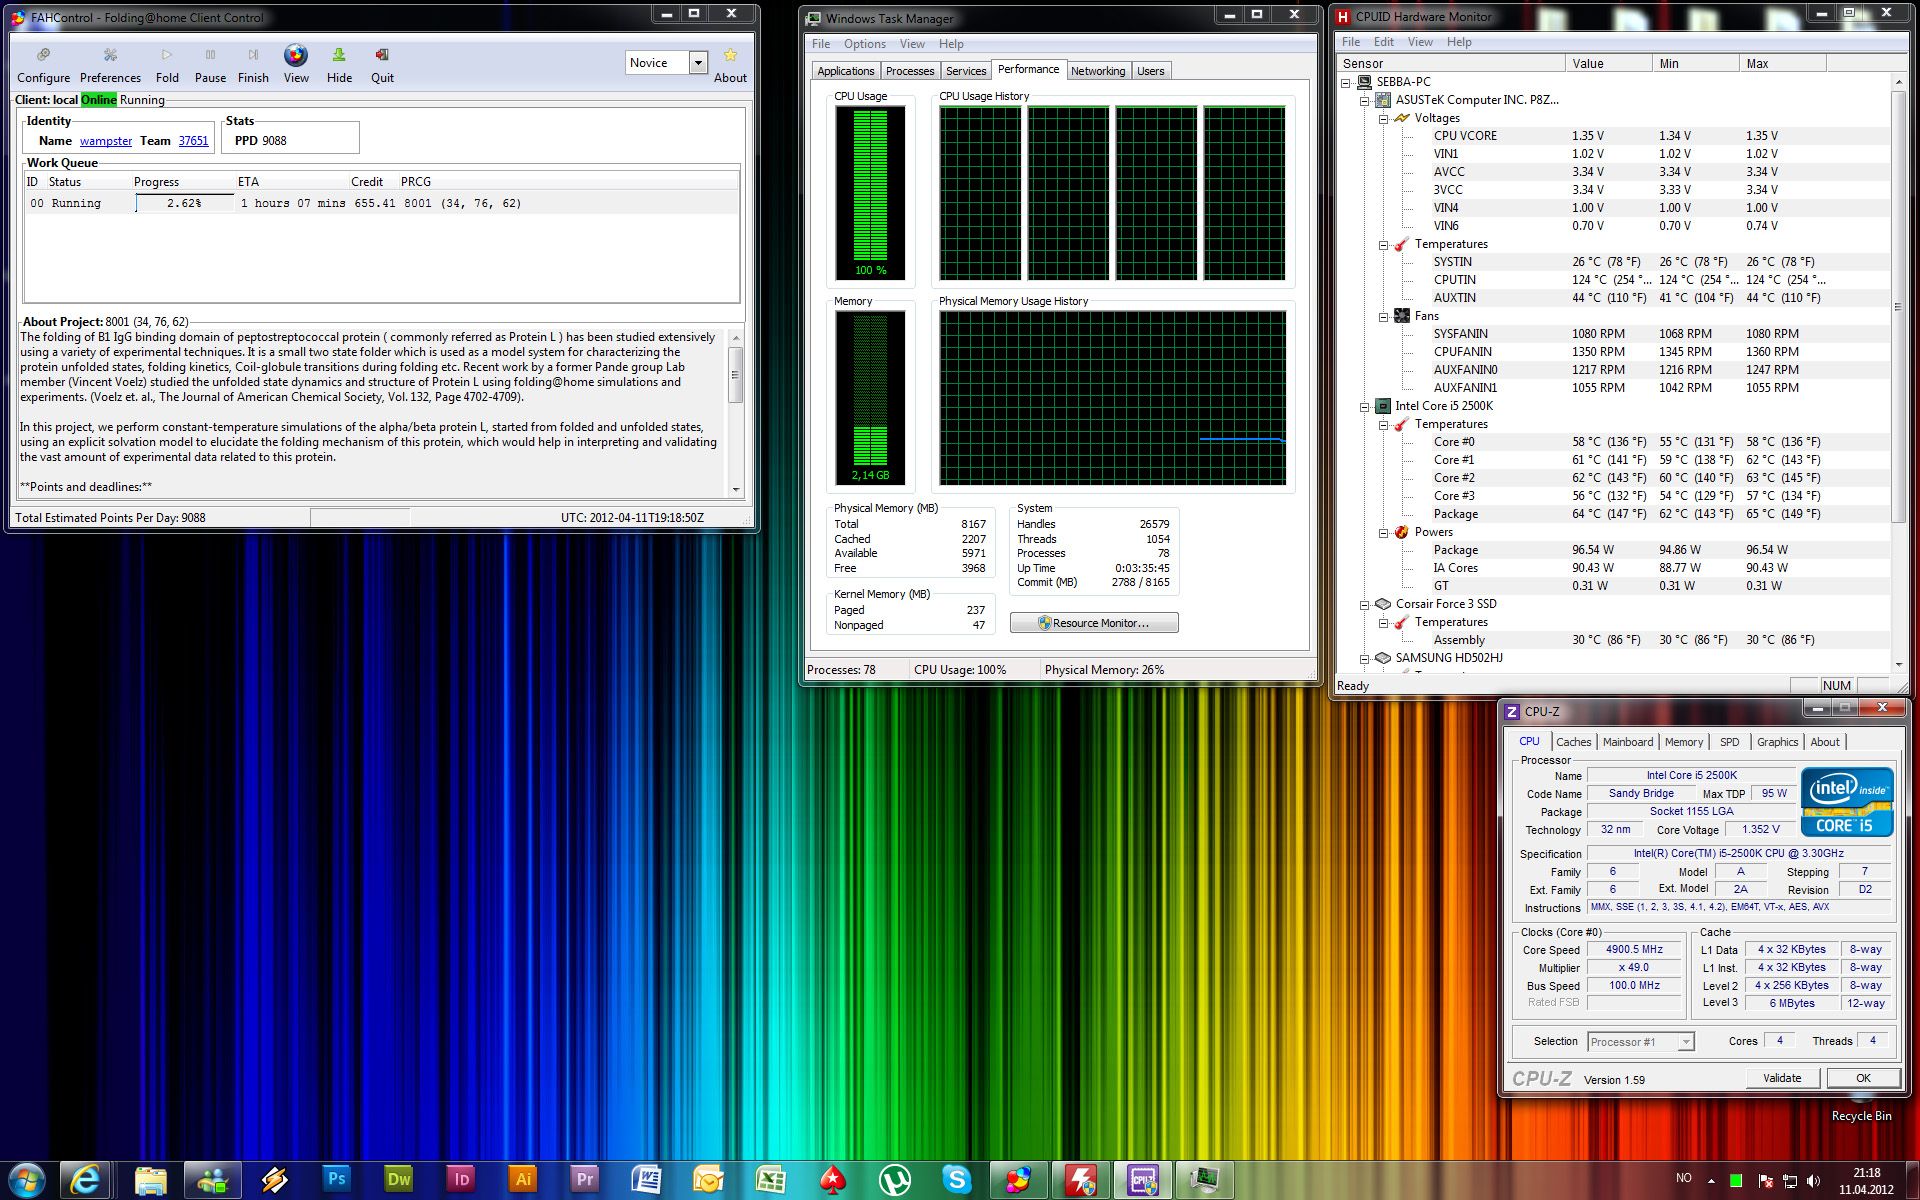The height and width of the screenshot is (1200, 1920).
Task: Launch Dreamweaver from taskbar
Action: (x=398, y=1180)
